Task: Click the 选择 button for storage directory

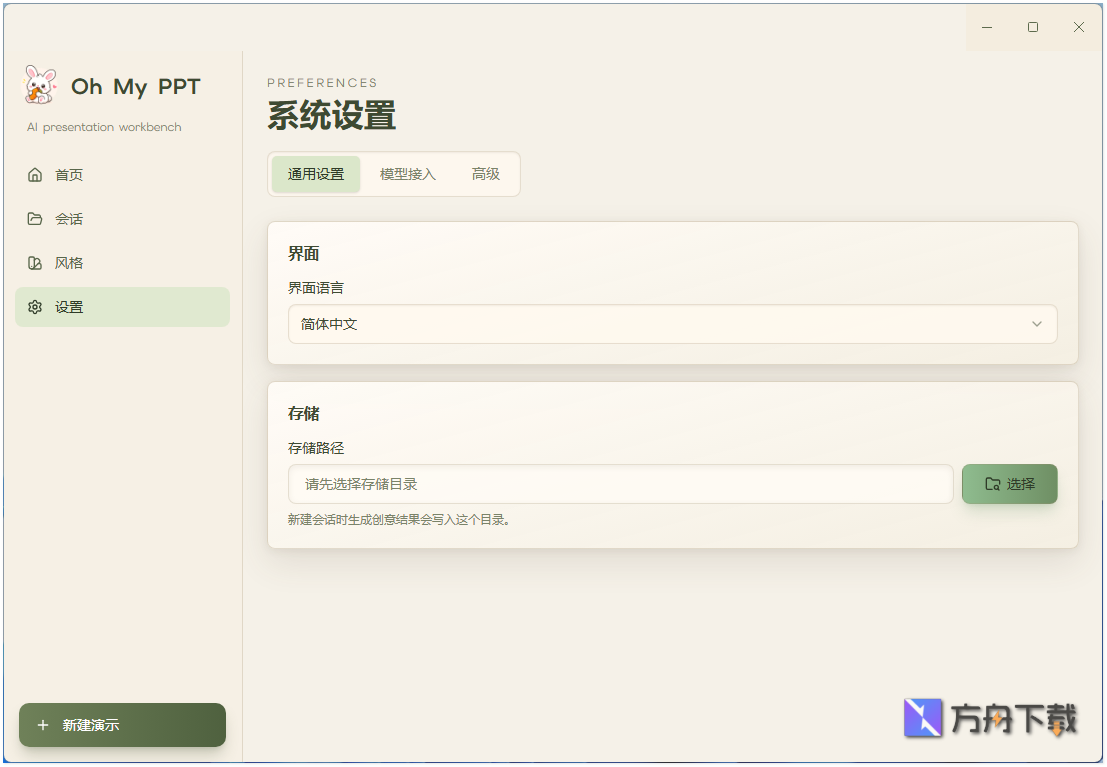Action: tap(1010, 484)
